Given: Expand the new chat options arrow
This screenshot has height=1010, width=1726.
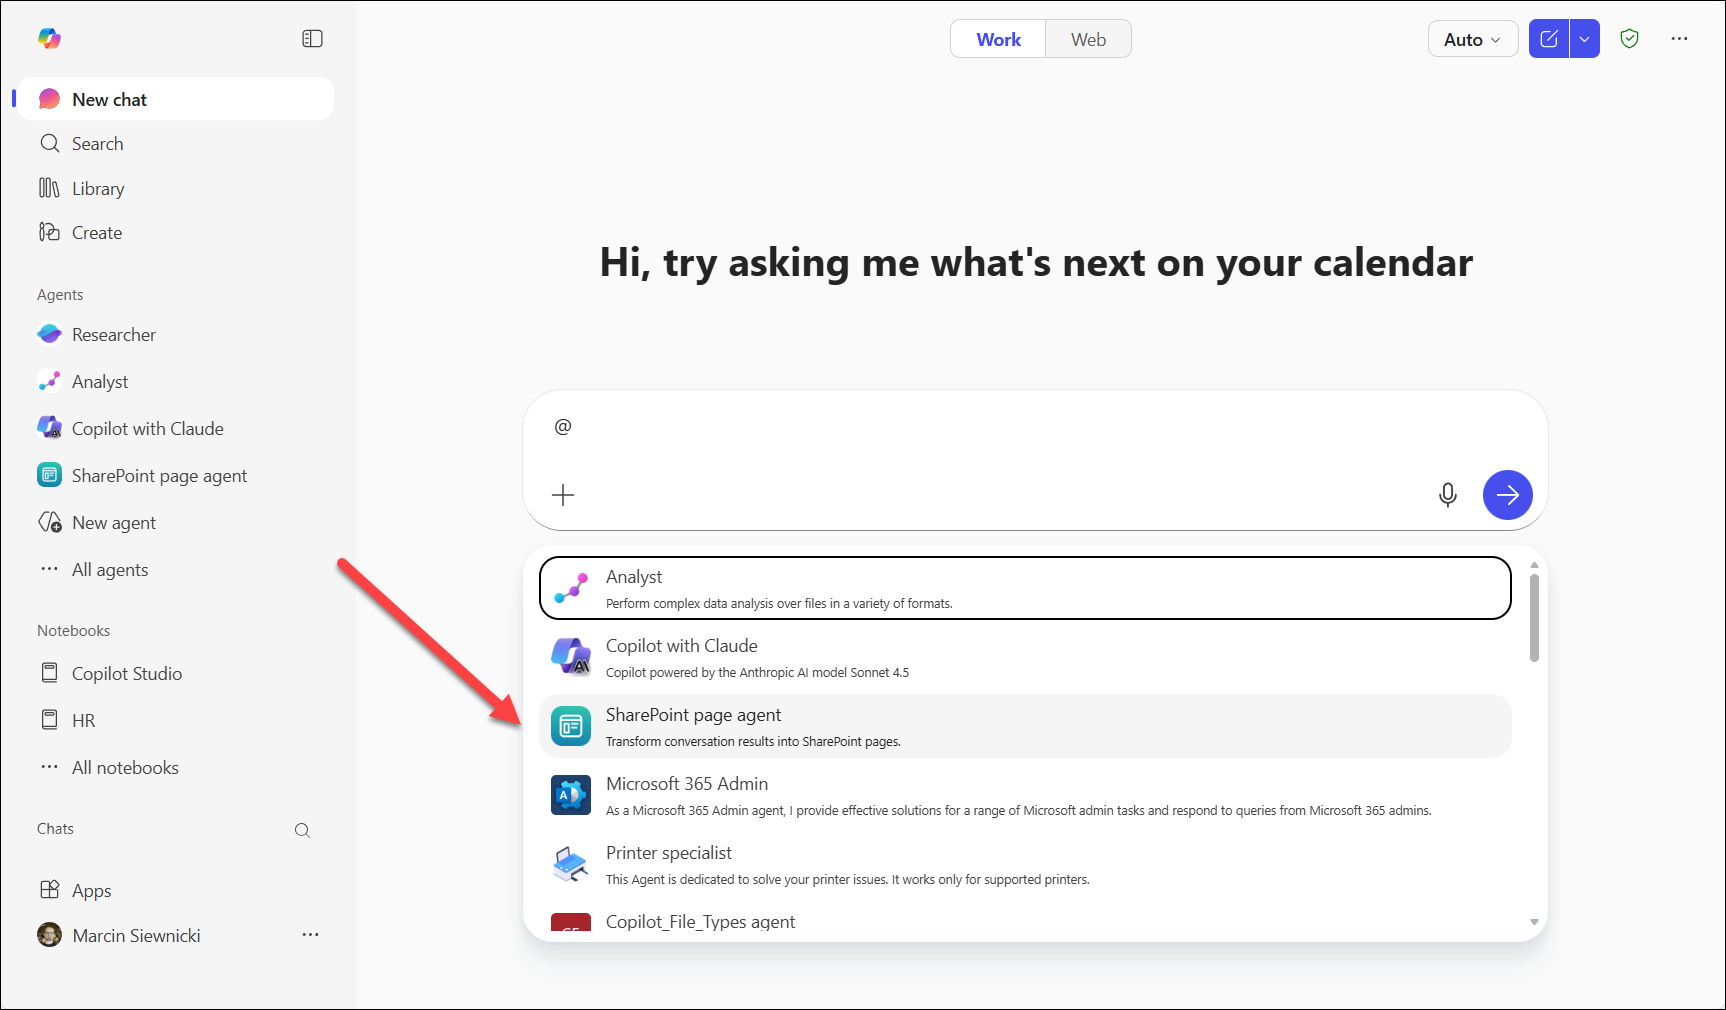Looking at the screenshot, I should pyautogui.click(x=1584, y=39).
